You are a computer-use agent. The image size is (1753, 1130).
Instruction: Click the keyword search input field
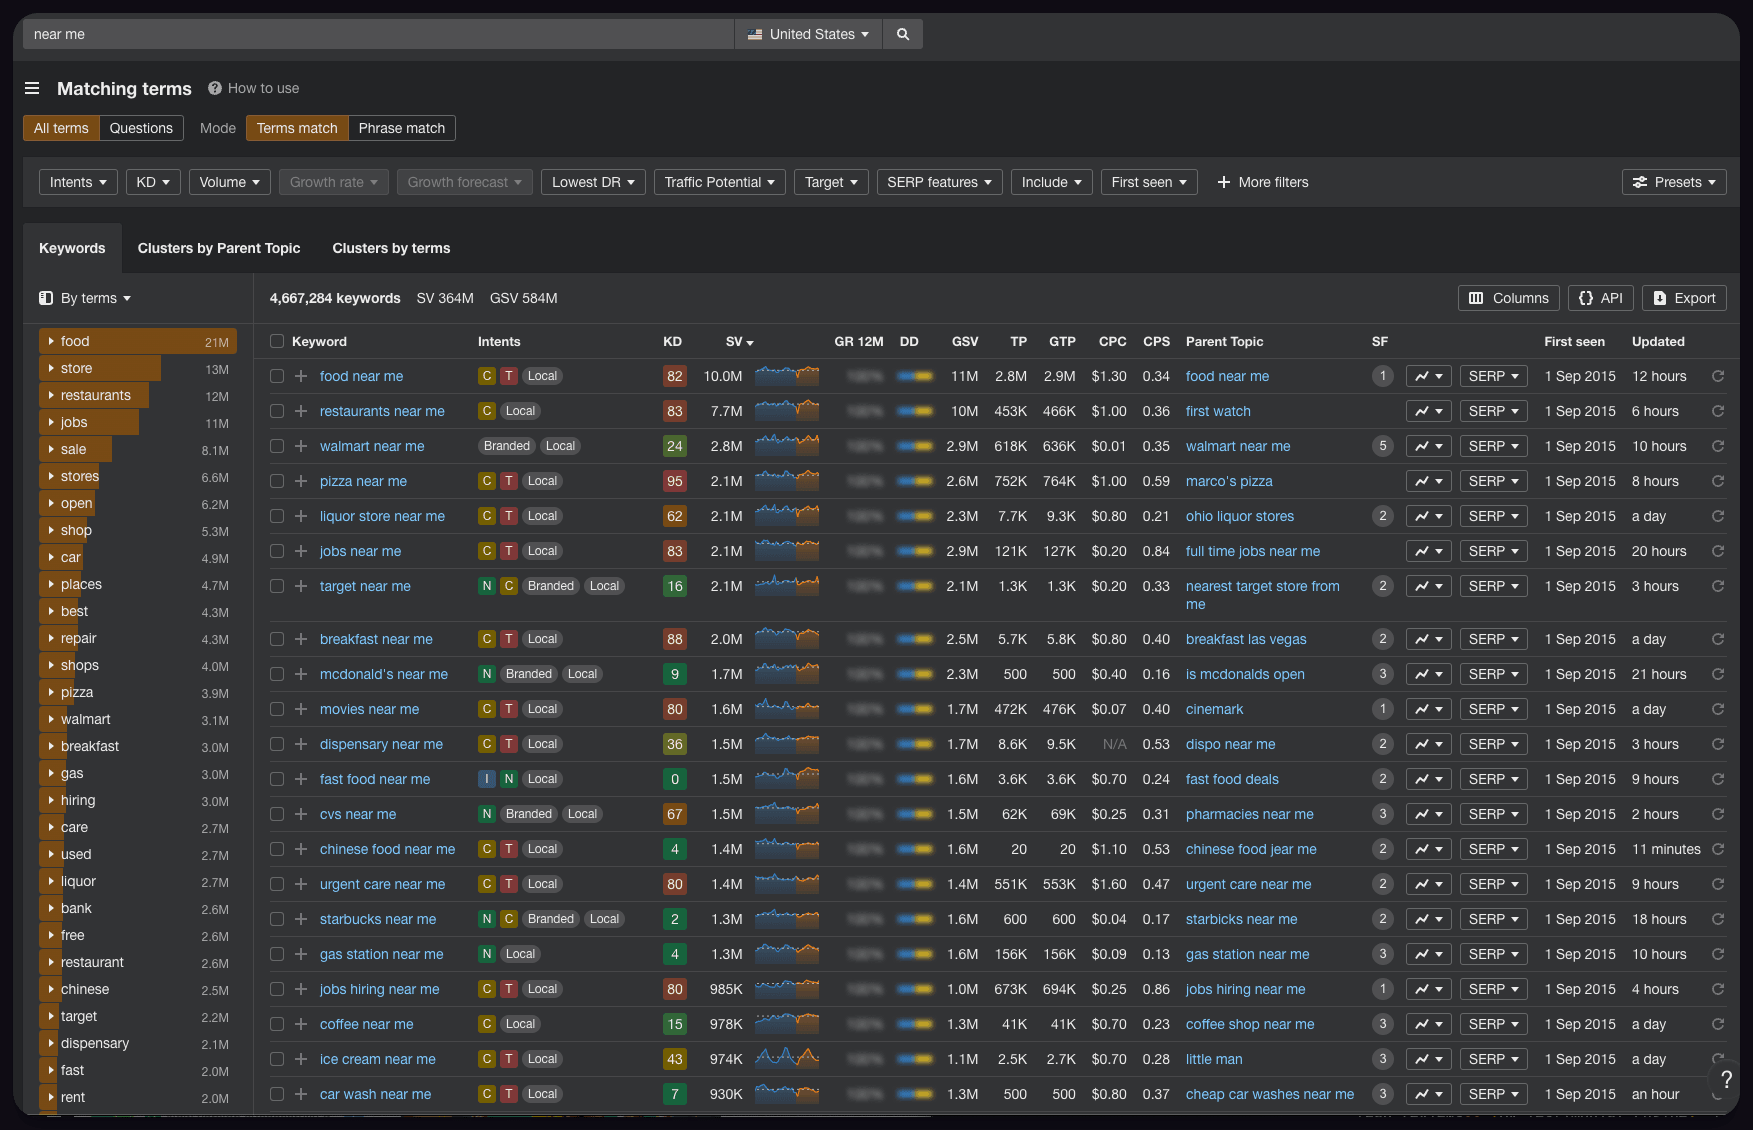point(375,33)
